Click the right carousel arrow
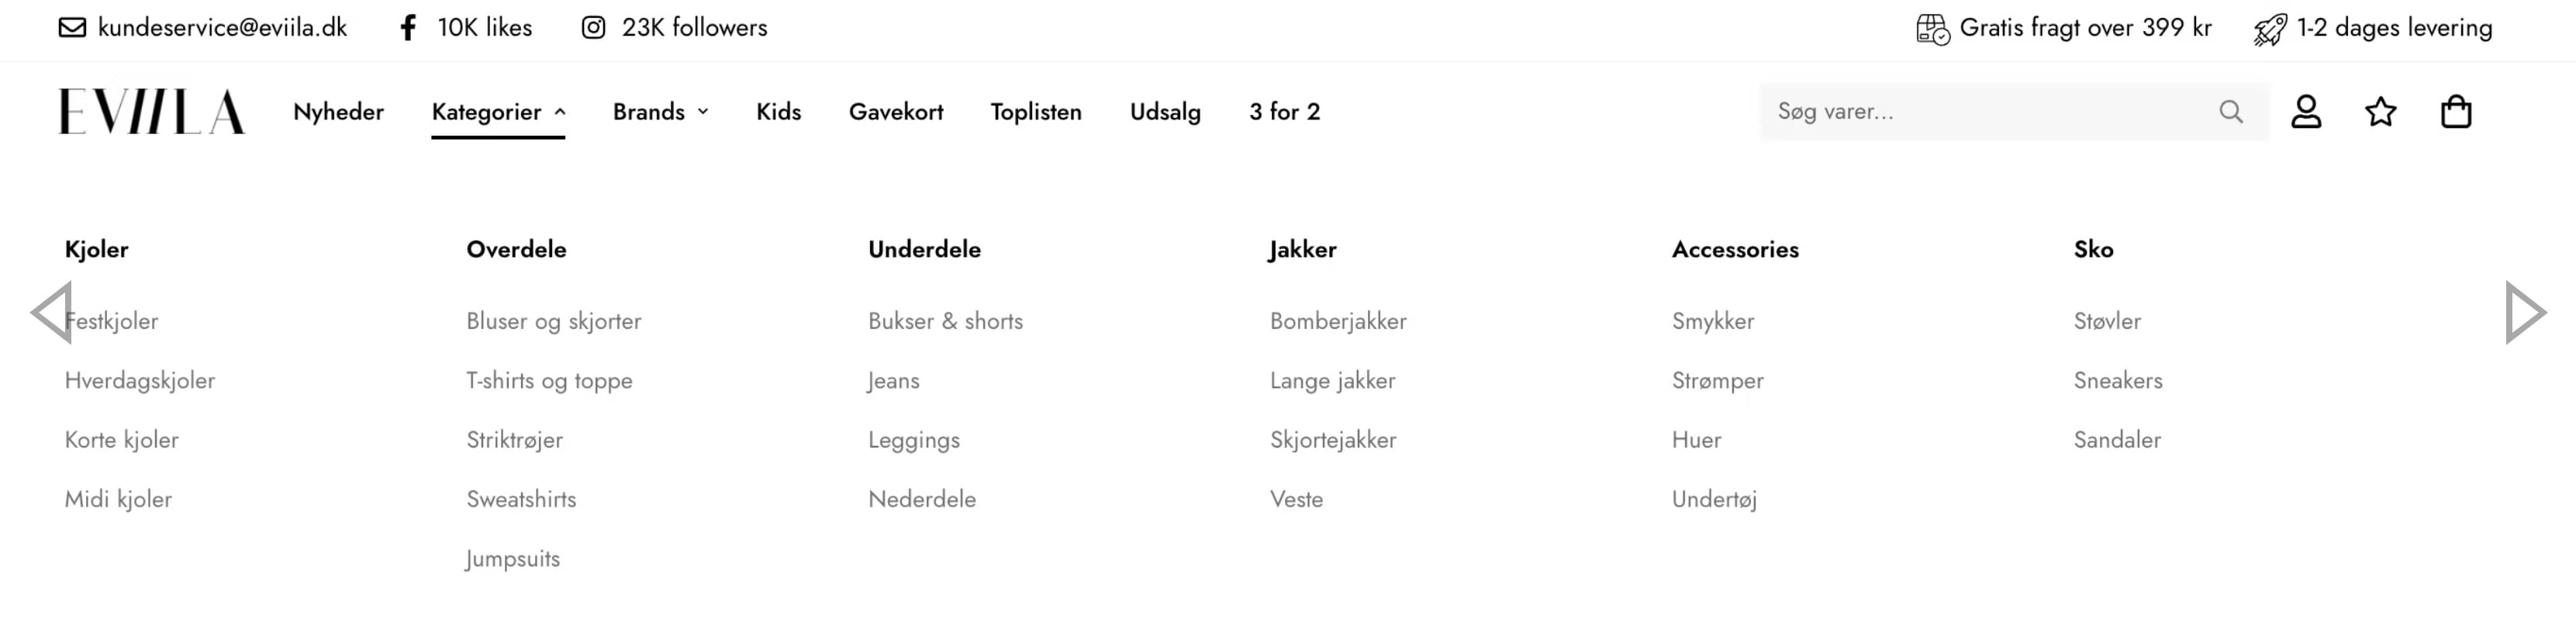2576x622 pixels. pyautogui.click(x=2525, y=313)
